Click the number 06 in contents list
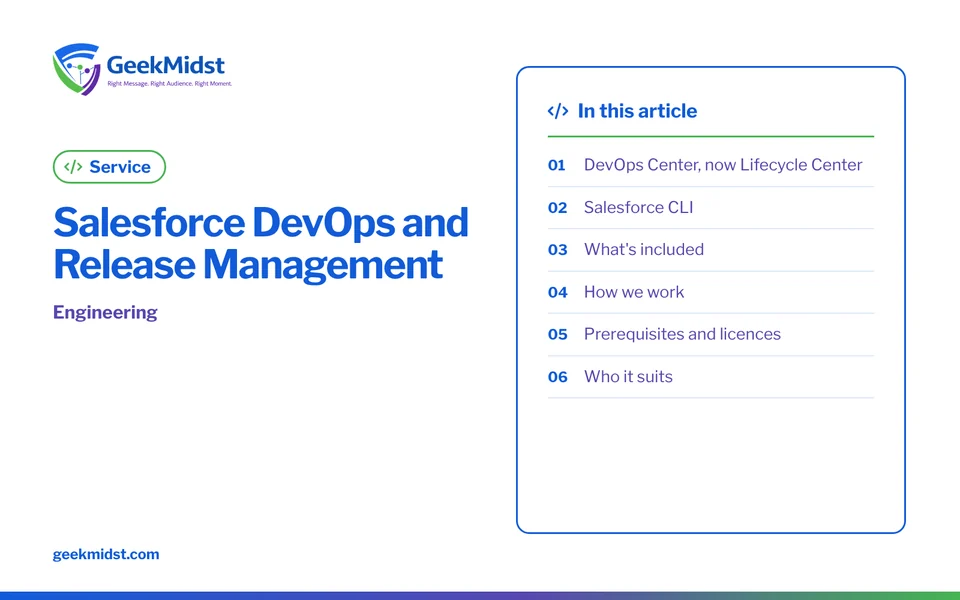This screenshot has height=600, width=960. [x=557, y=377]
